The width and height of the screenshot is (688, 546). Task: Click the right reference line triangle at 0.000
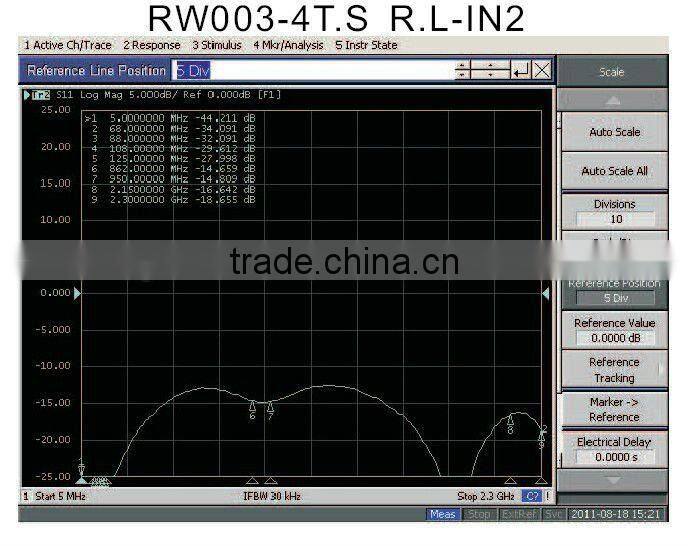546,293
